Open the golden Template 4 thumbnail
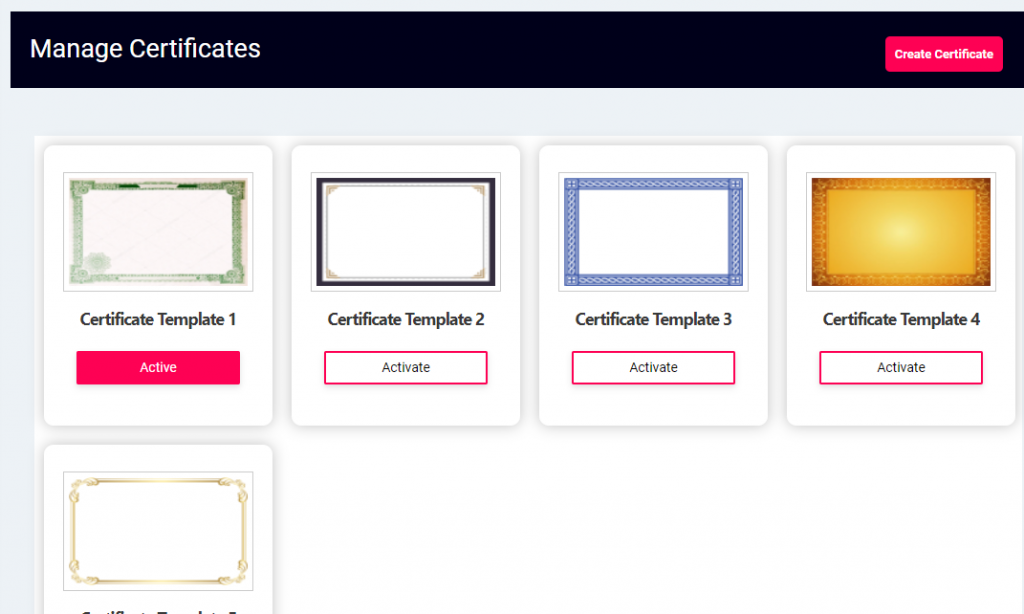 click(x=901, y=232)
